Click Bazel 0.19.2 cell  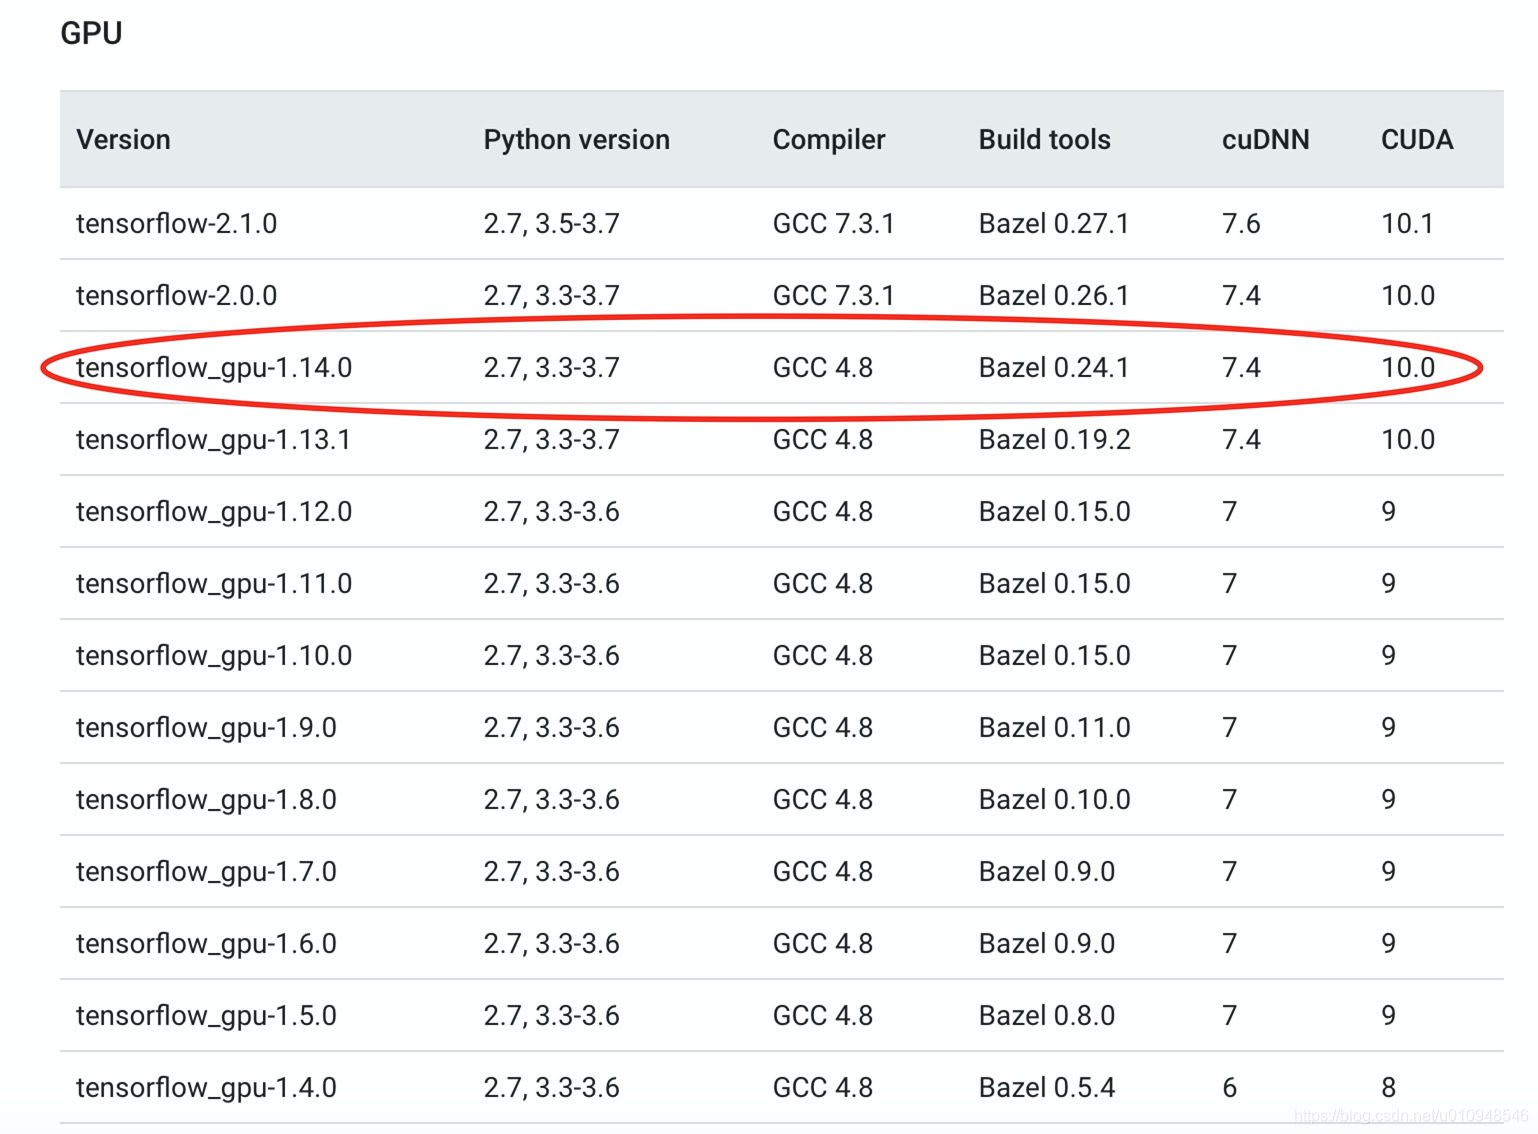(x=1054, y=439)
